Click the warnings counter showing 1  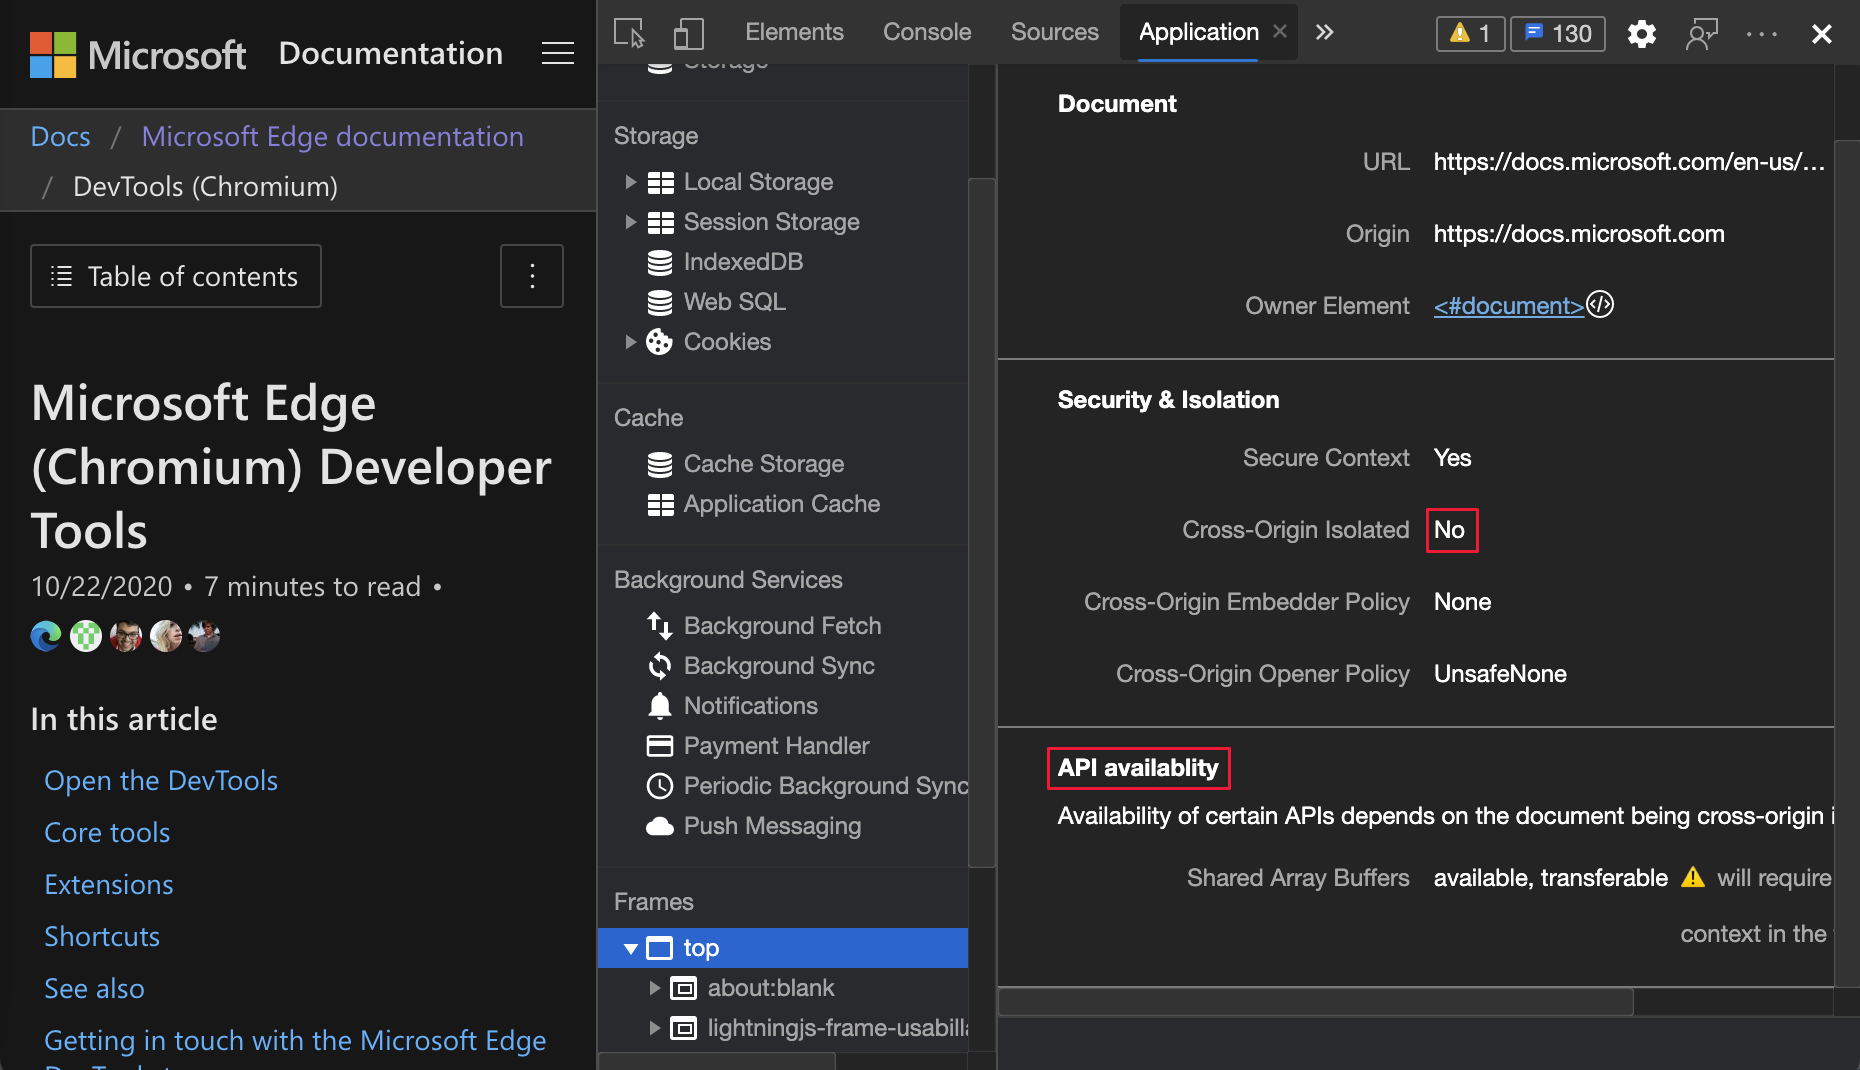1470,34
